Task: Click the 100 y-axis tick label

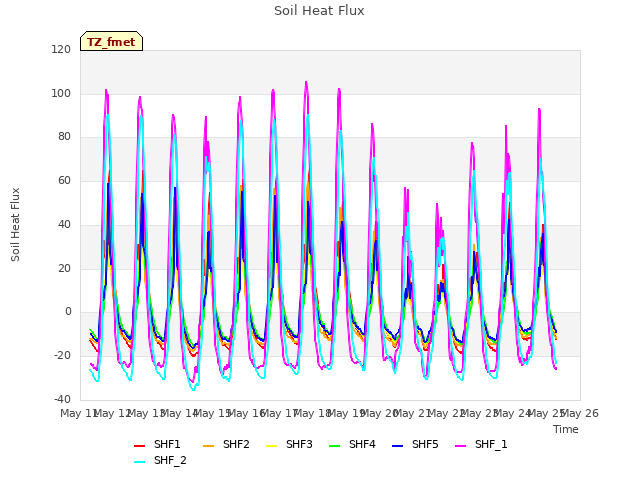Action: click(x=61, y=93)
